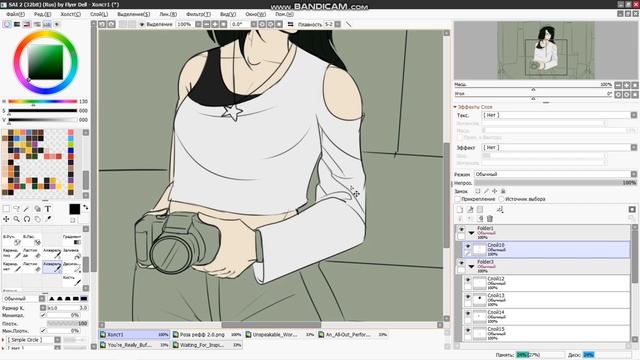Switch to the You're_Really_Buf... tab
The height and width of the screenshot is (360, 640).
134,345
